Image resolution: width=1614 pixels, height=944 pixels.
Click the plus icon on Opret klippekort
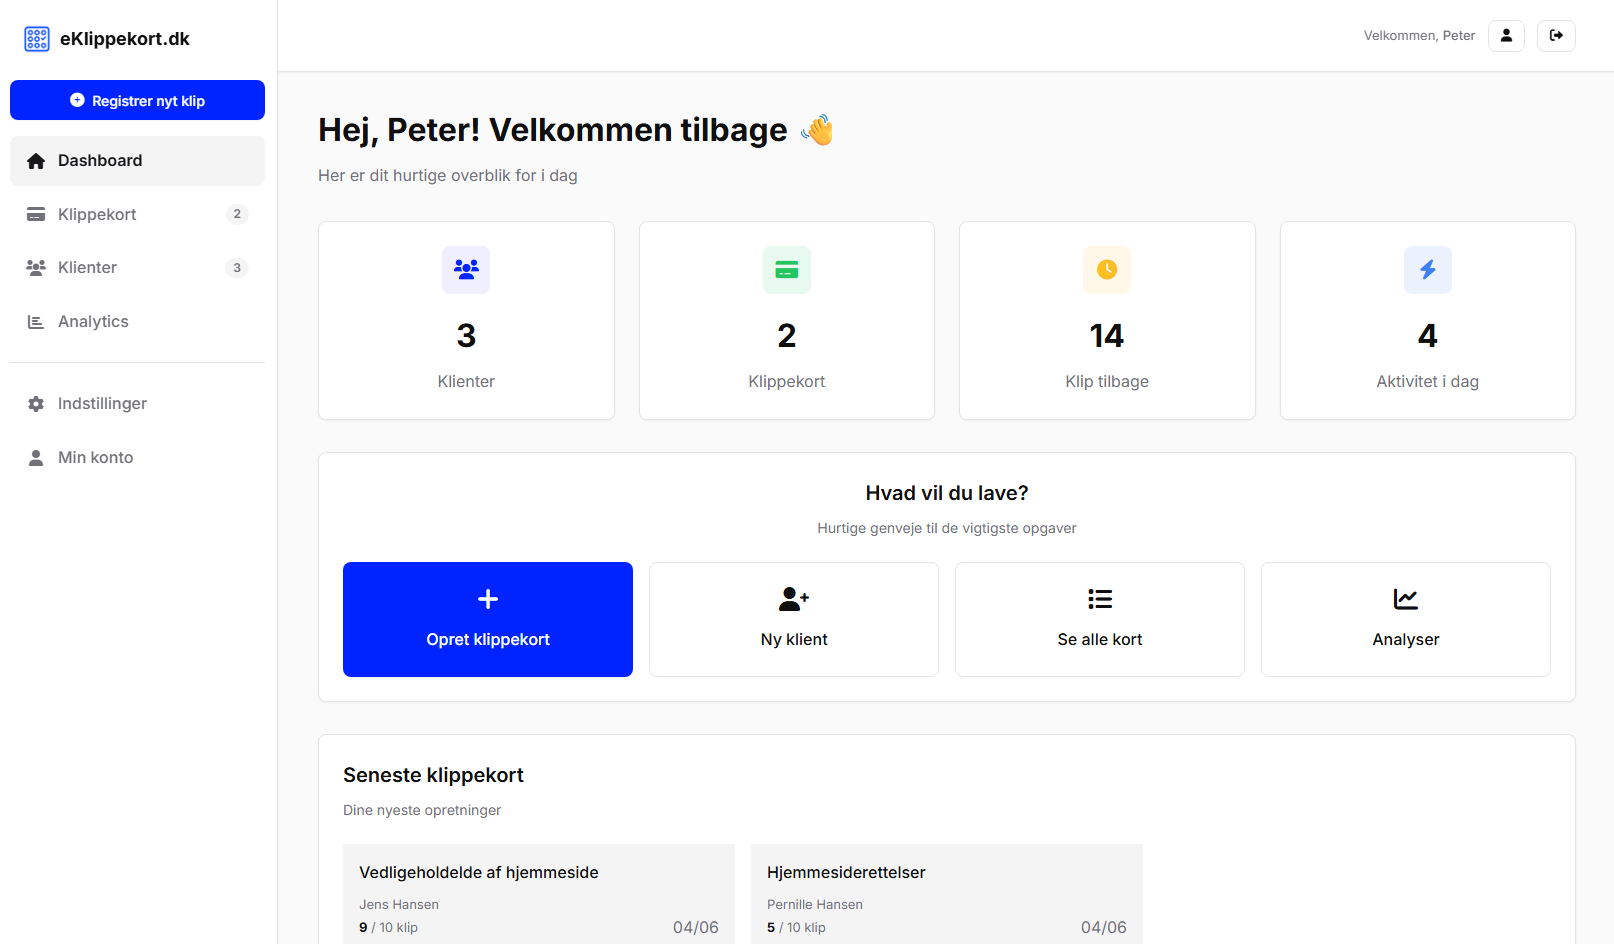[x=487, y=598]
